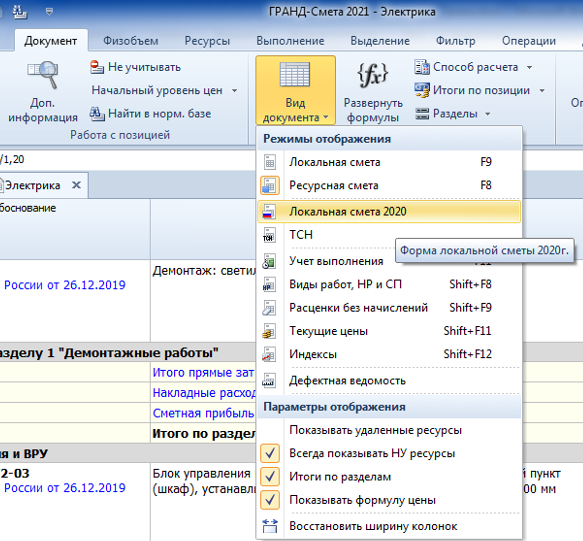Open the Доп. информация magnifier icon

coord(43,75)
